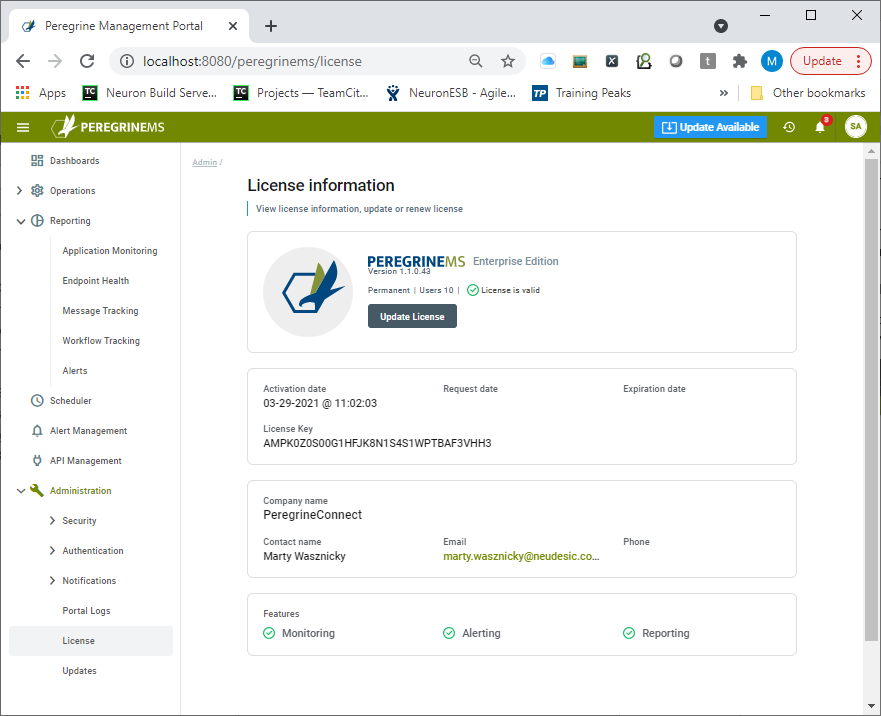
Task: Click the 'License is valid' status text
Action: coord(510,290)
